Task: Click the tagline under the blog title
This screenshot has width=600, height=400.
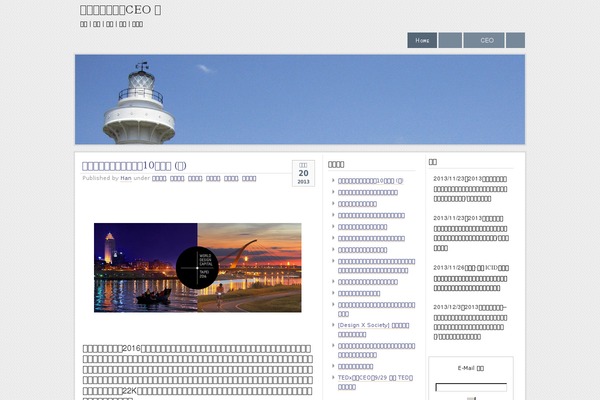Action: 111,24
